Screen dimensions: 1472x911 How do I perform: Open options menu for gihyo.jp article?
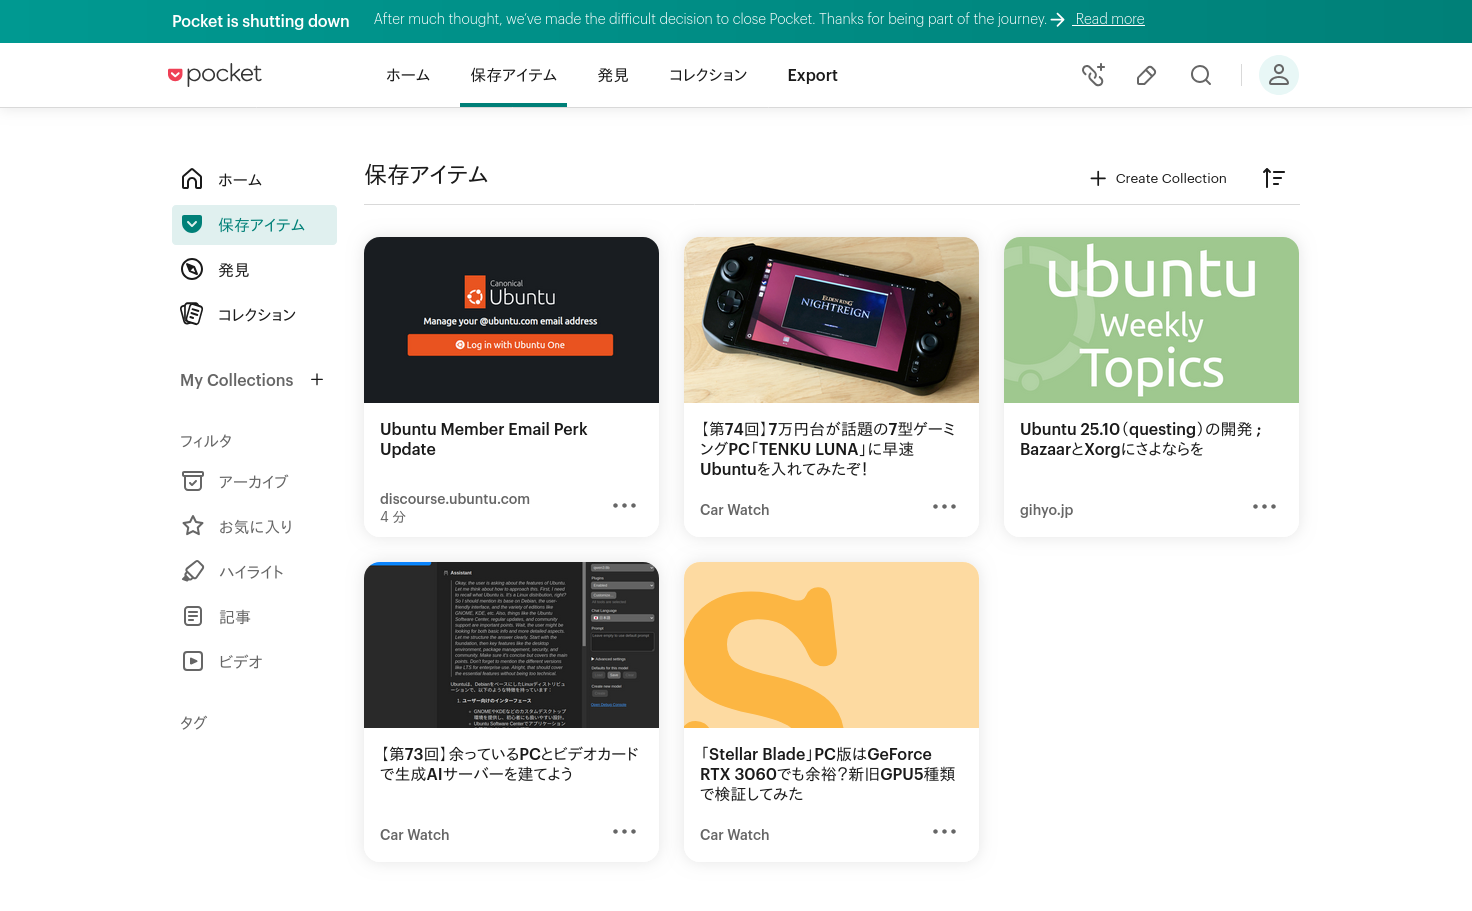[1264, 507]
